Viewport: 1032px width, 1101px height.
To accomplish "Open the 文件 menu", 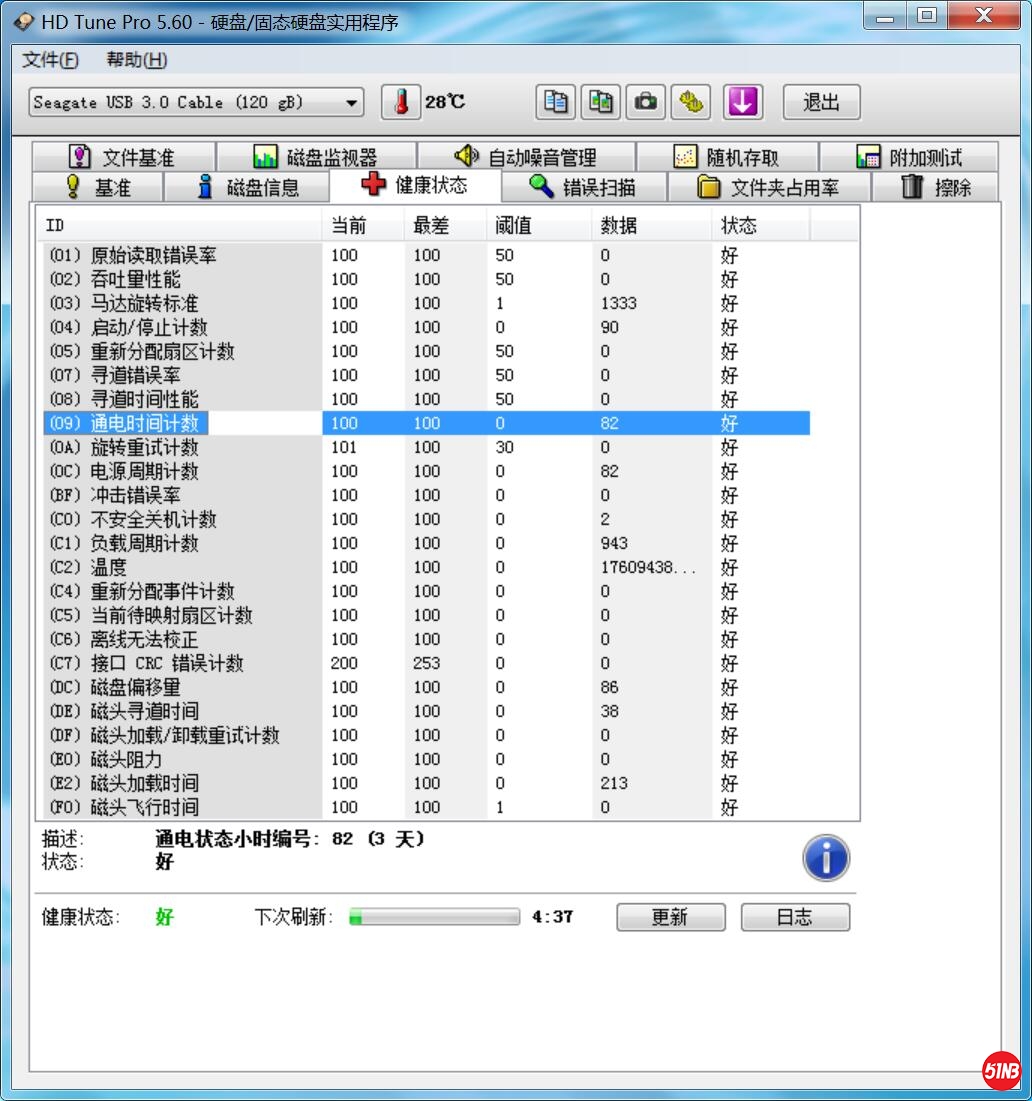I will (50, 60).
